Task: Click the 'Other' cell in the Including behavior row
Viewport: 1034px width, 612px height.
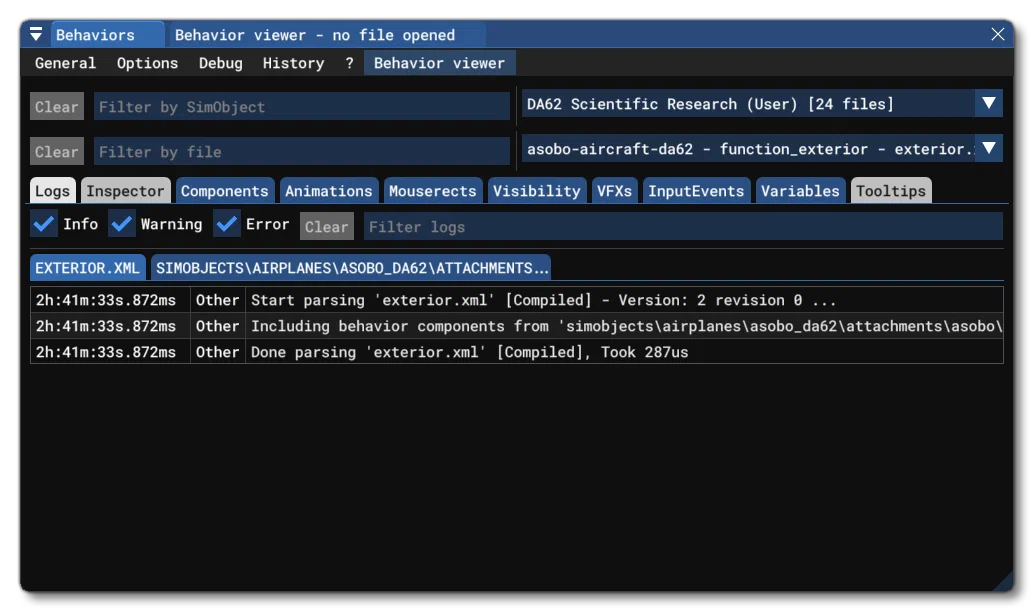Action: 218,326
